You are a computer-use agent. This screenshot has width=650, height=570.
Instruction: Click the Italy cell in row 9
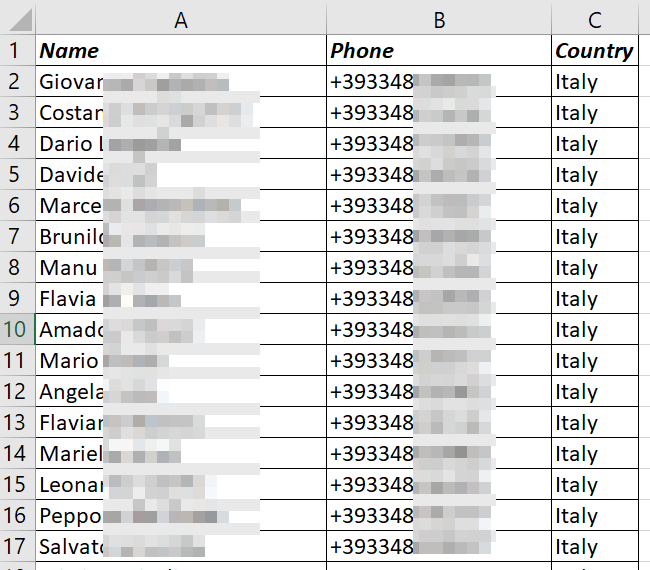594,299
